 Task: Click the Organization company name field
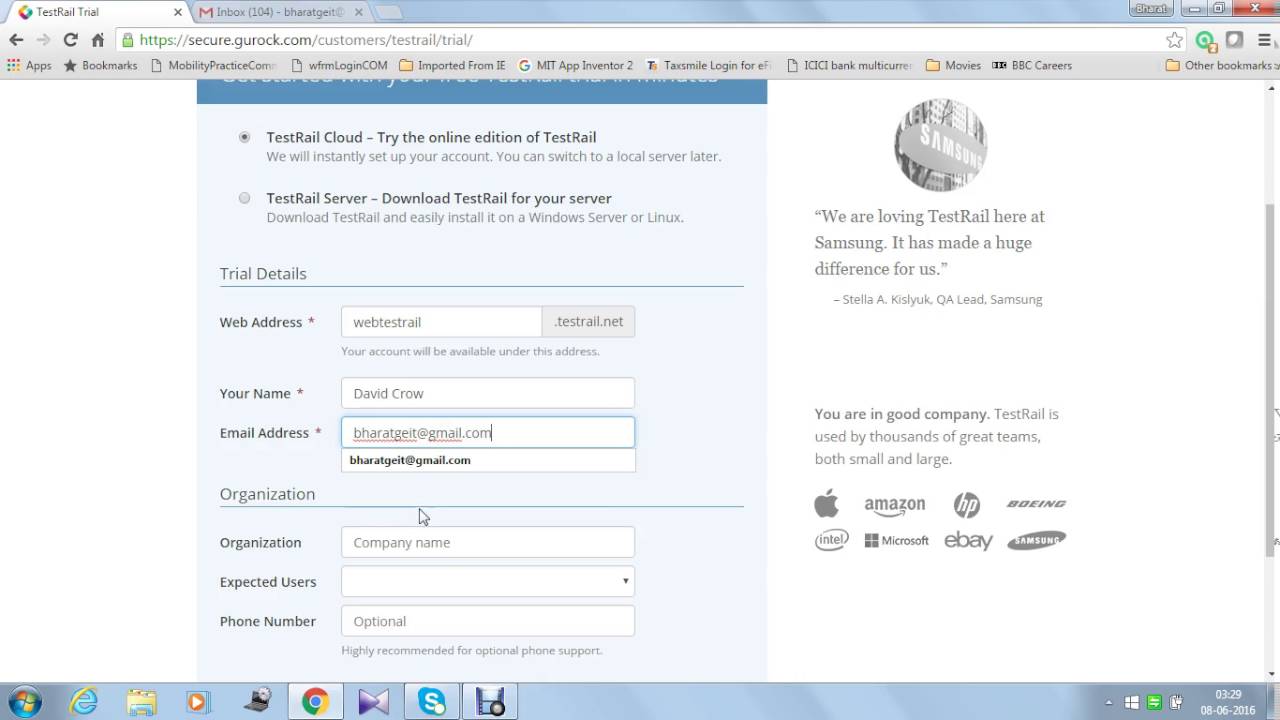[488, 542]
